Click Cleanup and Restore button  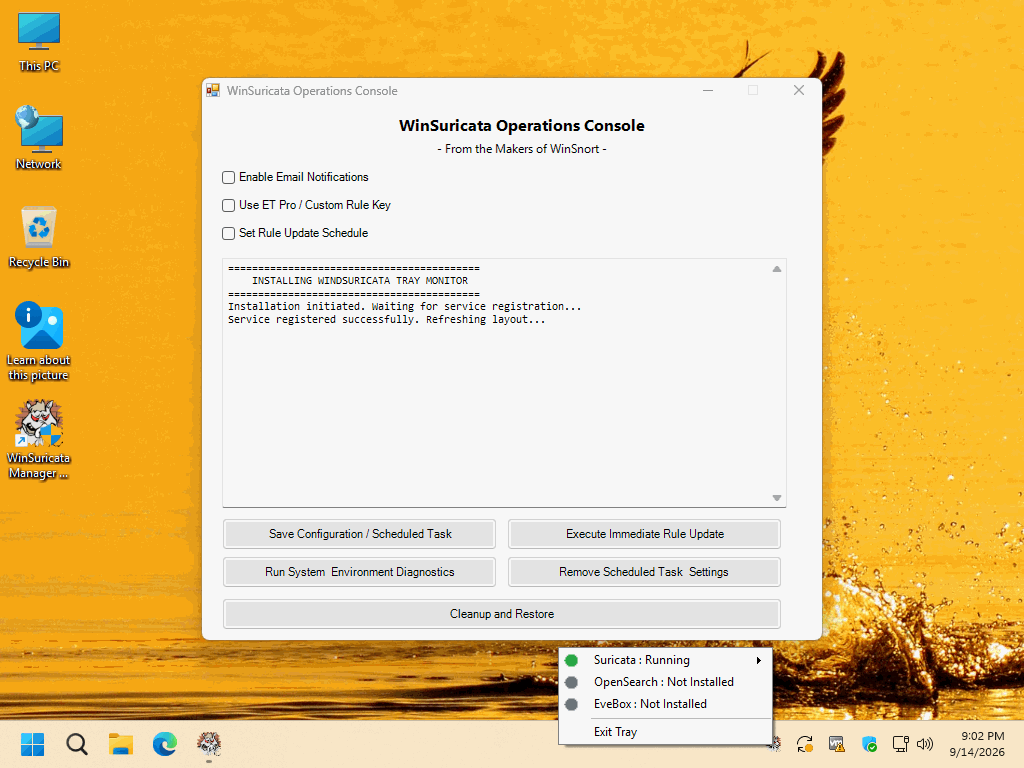point(502,614)
